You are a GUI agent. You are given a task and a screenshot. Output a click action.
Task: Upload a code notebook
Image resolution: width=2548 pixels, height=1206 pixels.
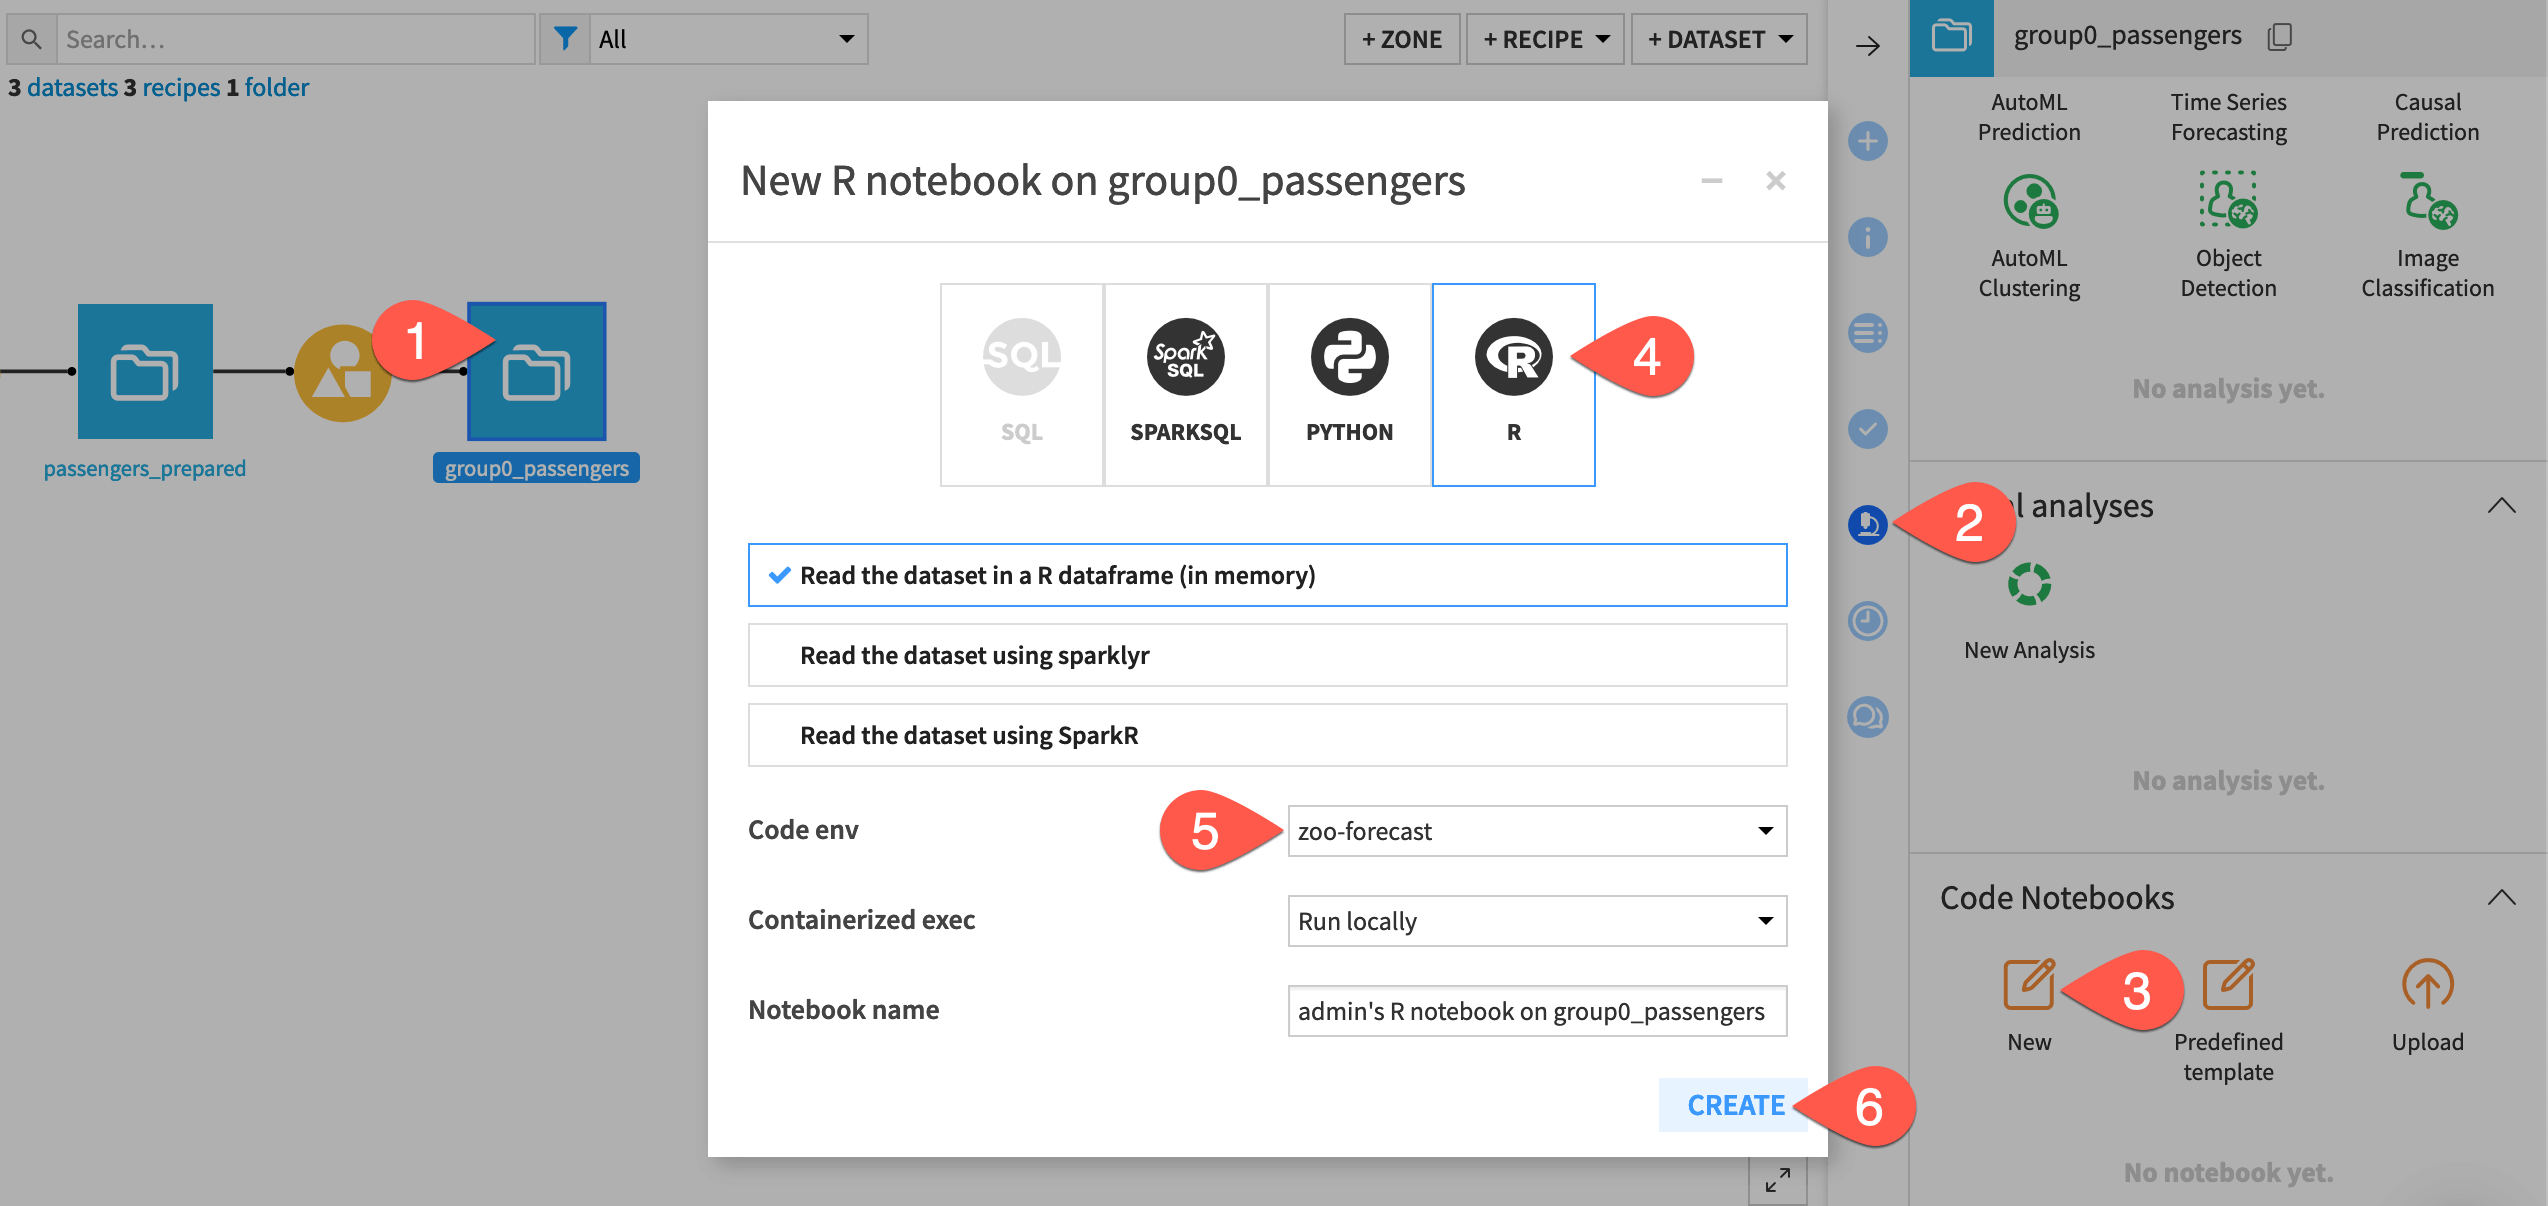coord(2427,1005)
